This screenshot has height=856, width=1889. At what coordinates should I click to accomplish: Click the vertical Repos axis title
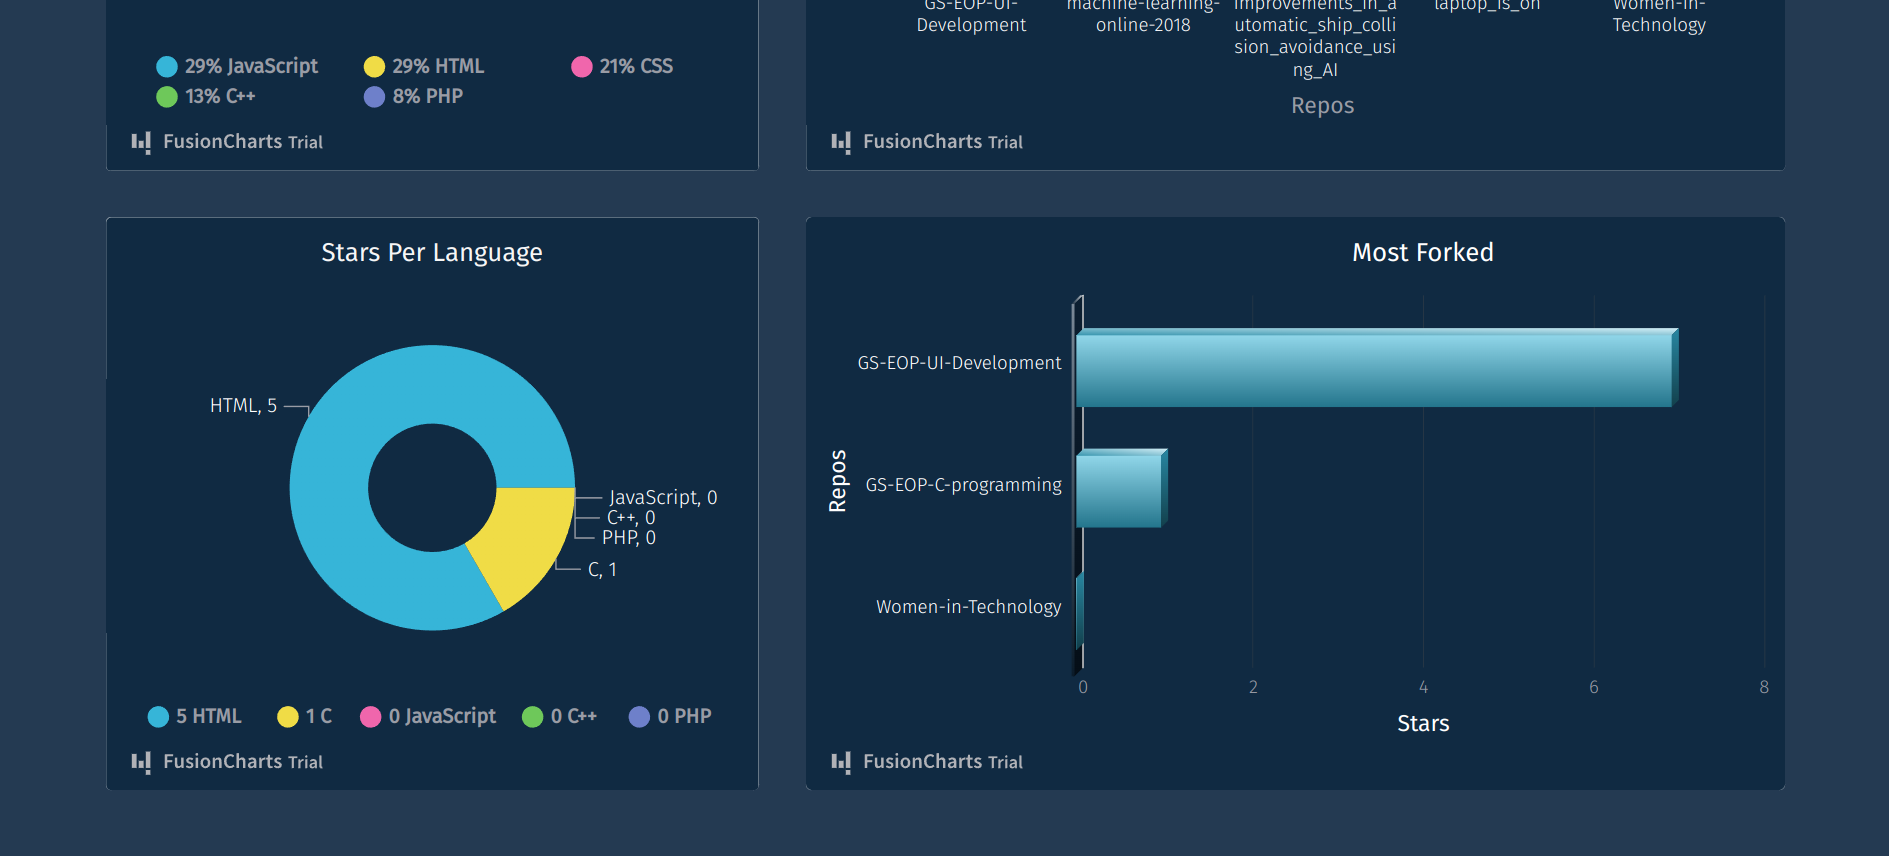coord(838,481)
